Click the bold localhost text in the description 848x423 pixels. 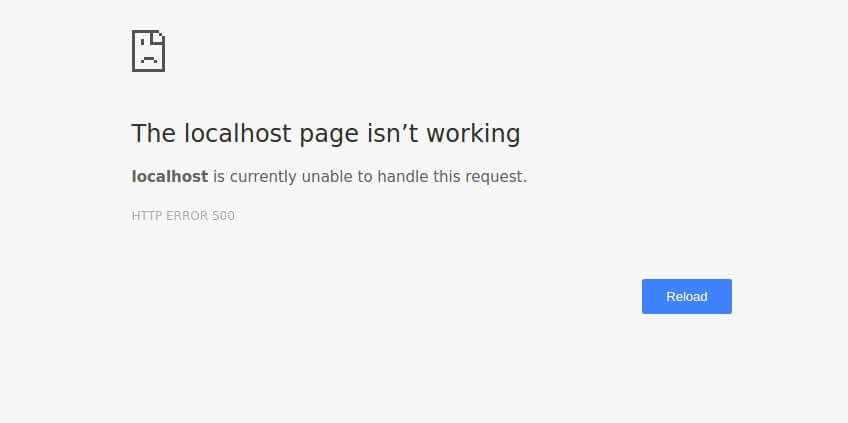[170, 176]
